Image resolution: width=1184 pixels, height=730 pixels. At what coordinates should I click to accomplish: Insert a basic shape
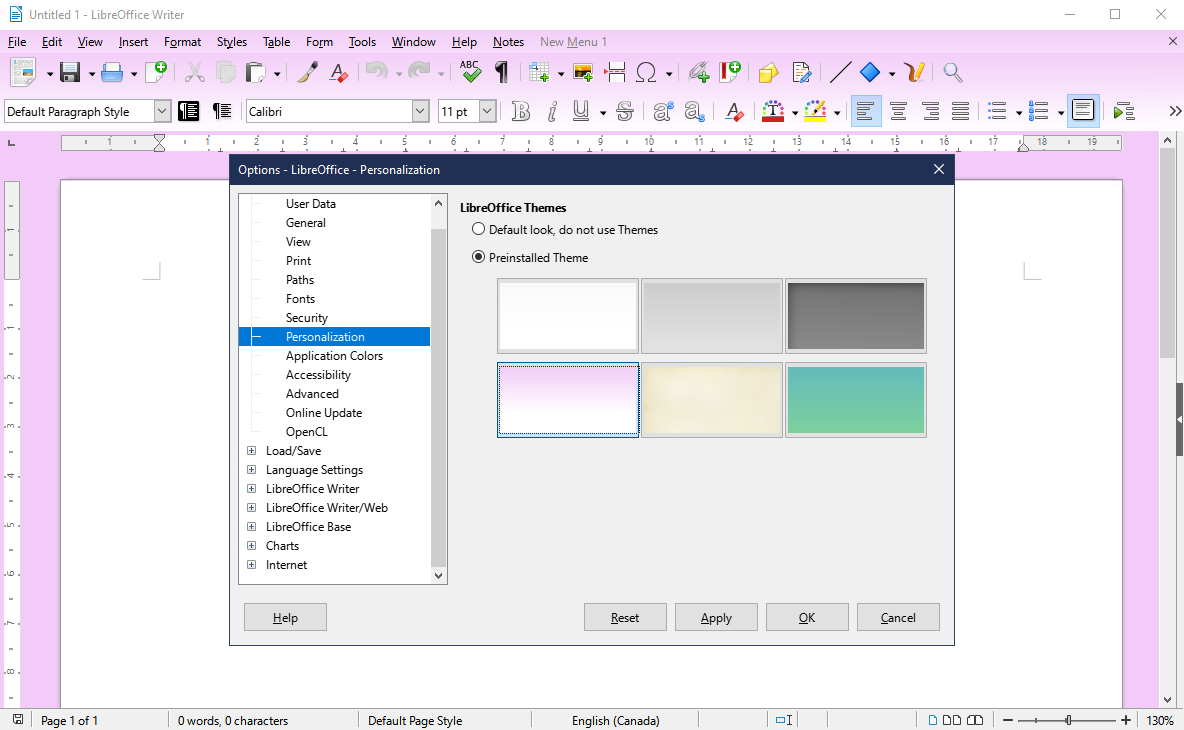coord(869,72)
